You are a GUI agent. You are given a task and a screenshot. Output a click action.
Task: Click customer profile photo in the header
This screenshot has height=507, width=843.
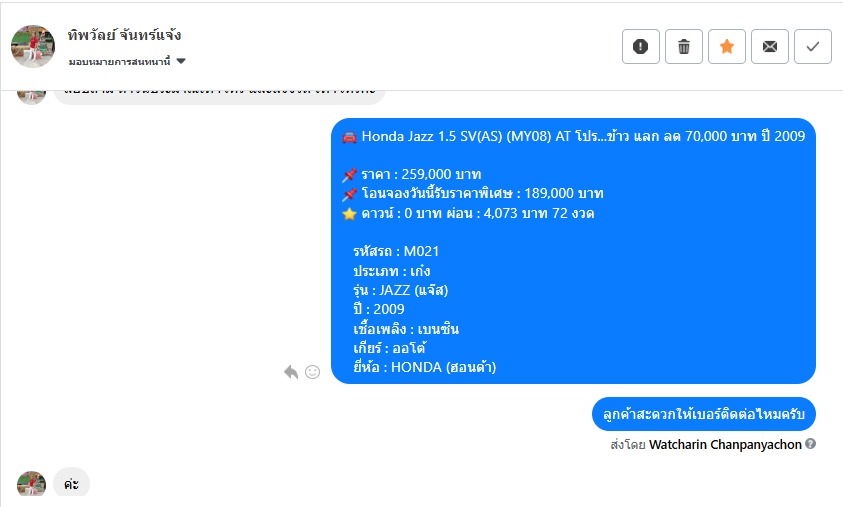point(33,46)
